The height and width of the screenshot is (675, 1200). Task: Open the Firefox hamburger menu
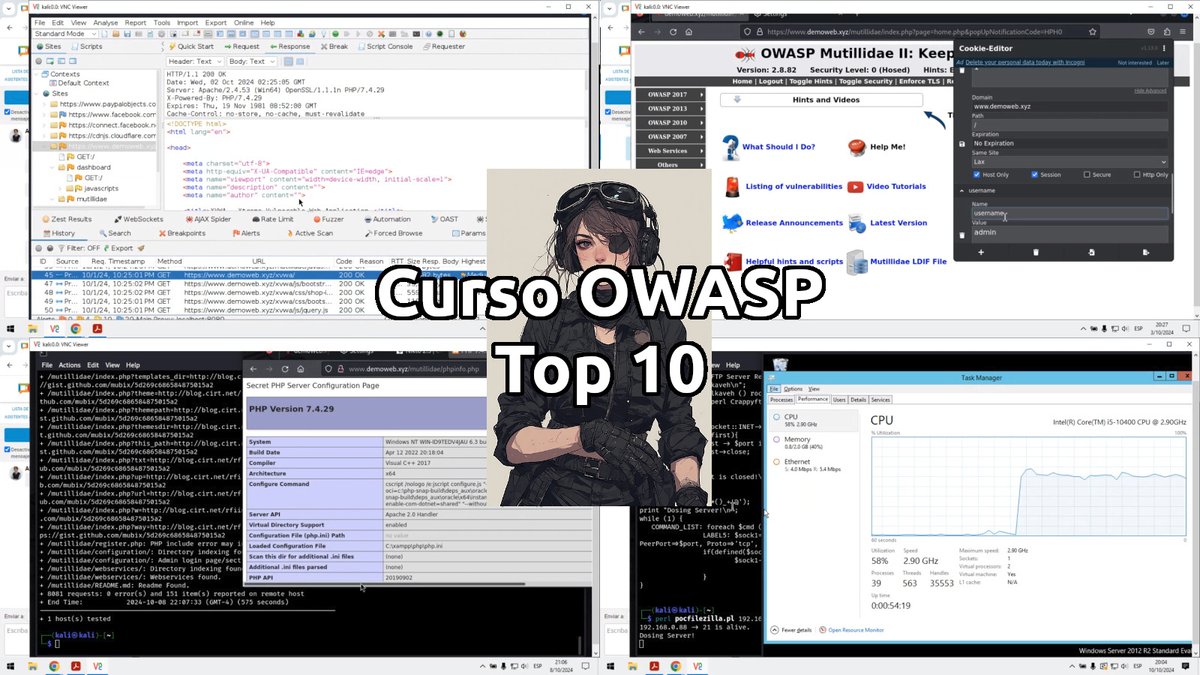pyautogui.click(x=1183, y=31)
